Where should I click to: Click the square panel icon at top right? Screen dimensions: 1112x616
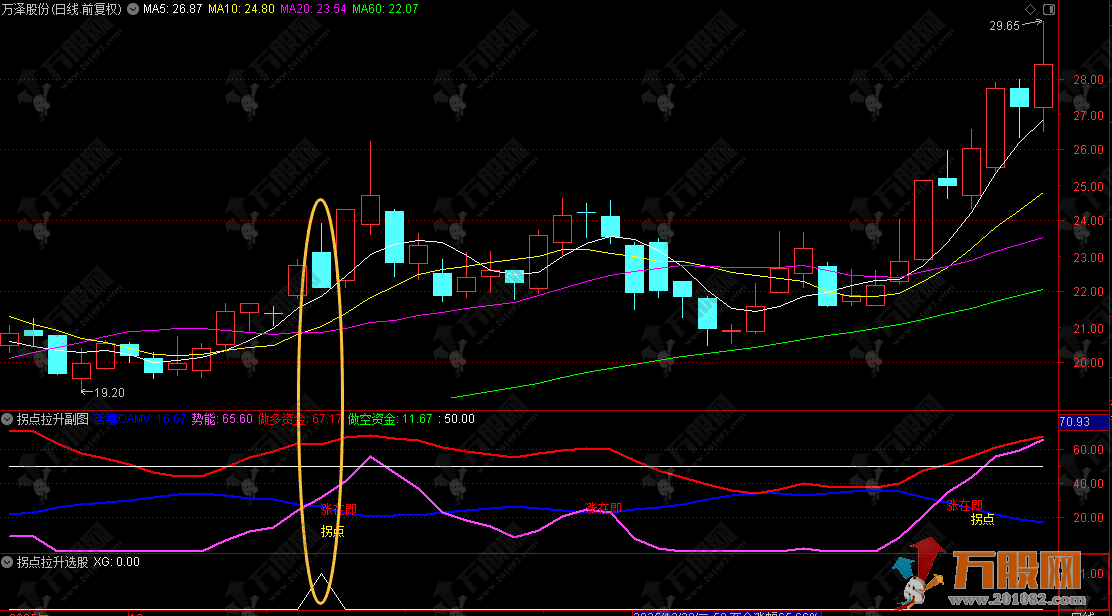click(1047, 9)
